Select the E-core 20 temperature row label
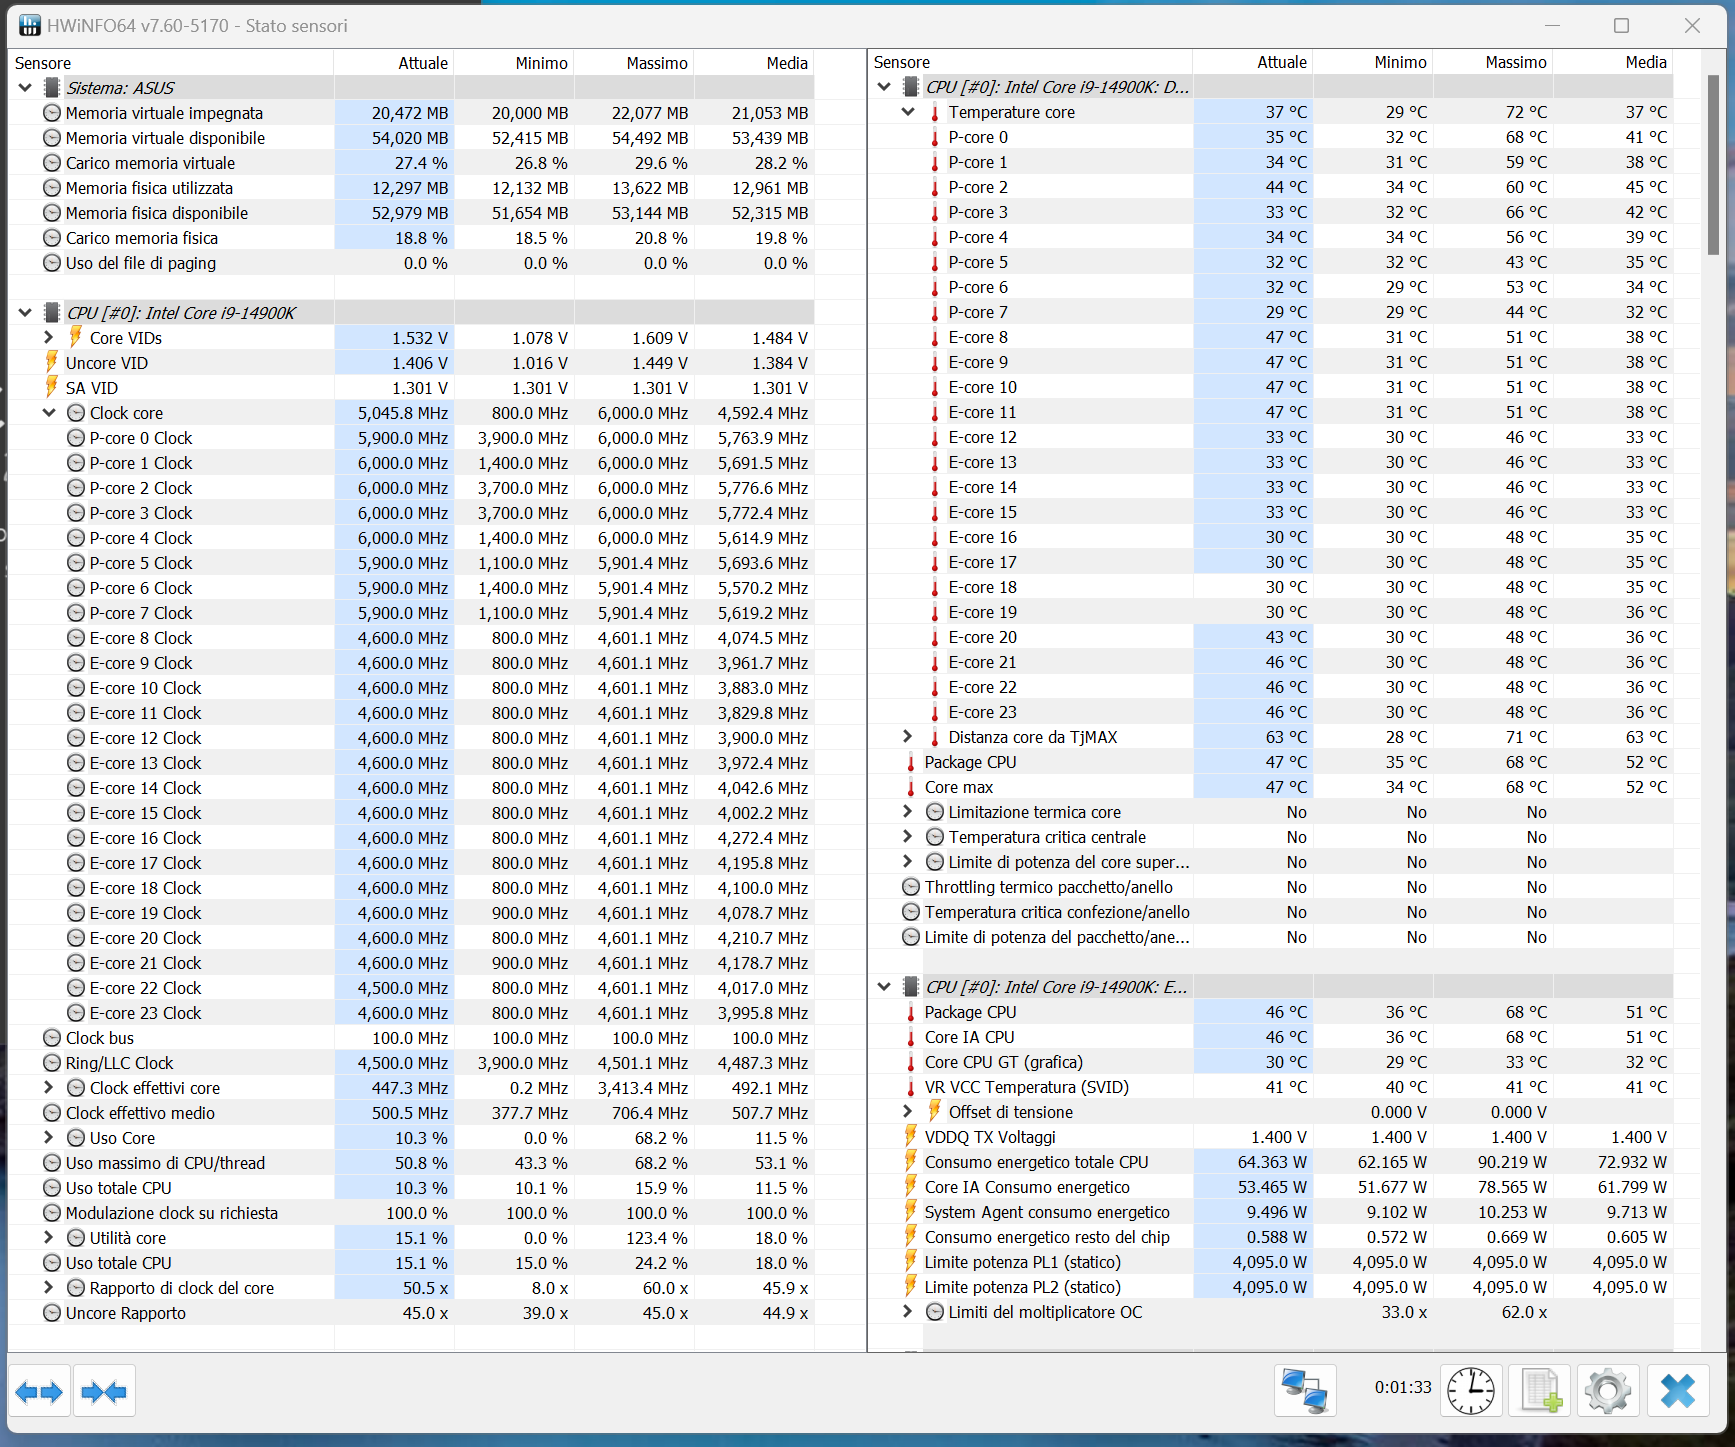Viewport: 1735px width, 1447px height. [x=982, y=637]
